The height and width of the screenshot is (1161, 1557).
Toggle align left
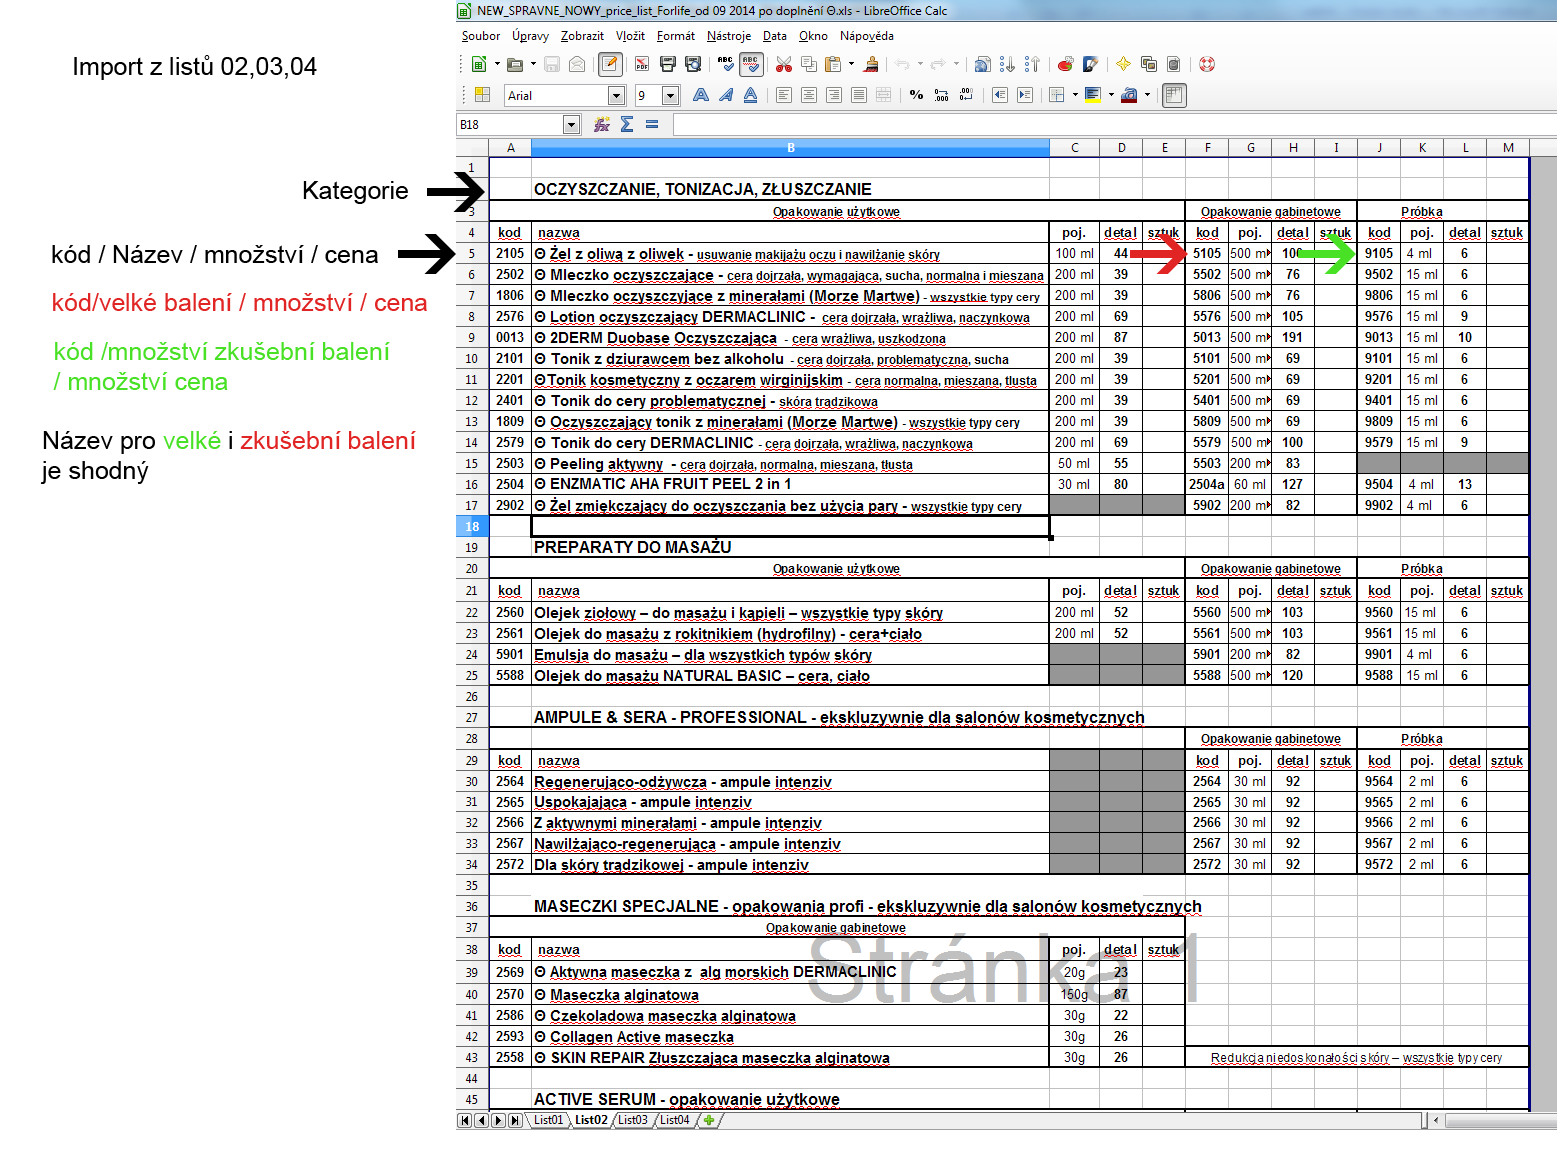pyautogui.click(x=784, y=95)
